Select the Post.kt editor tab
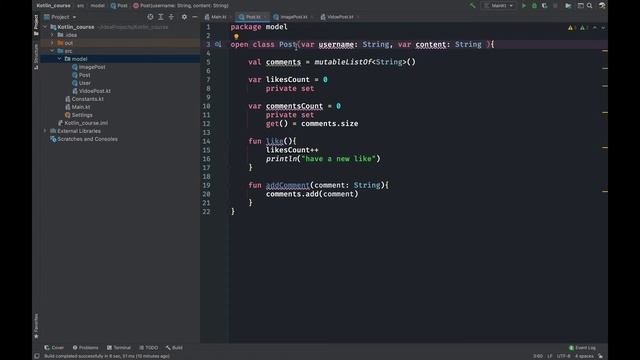The image size is (640, 360). tap(251, 17)
